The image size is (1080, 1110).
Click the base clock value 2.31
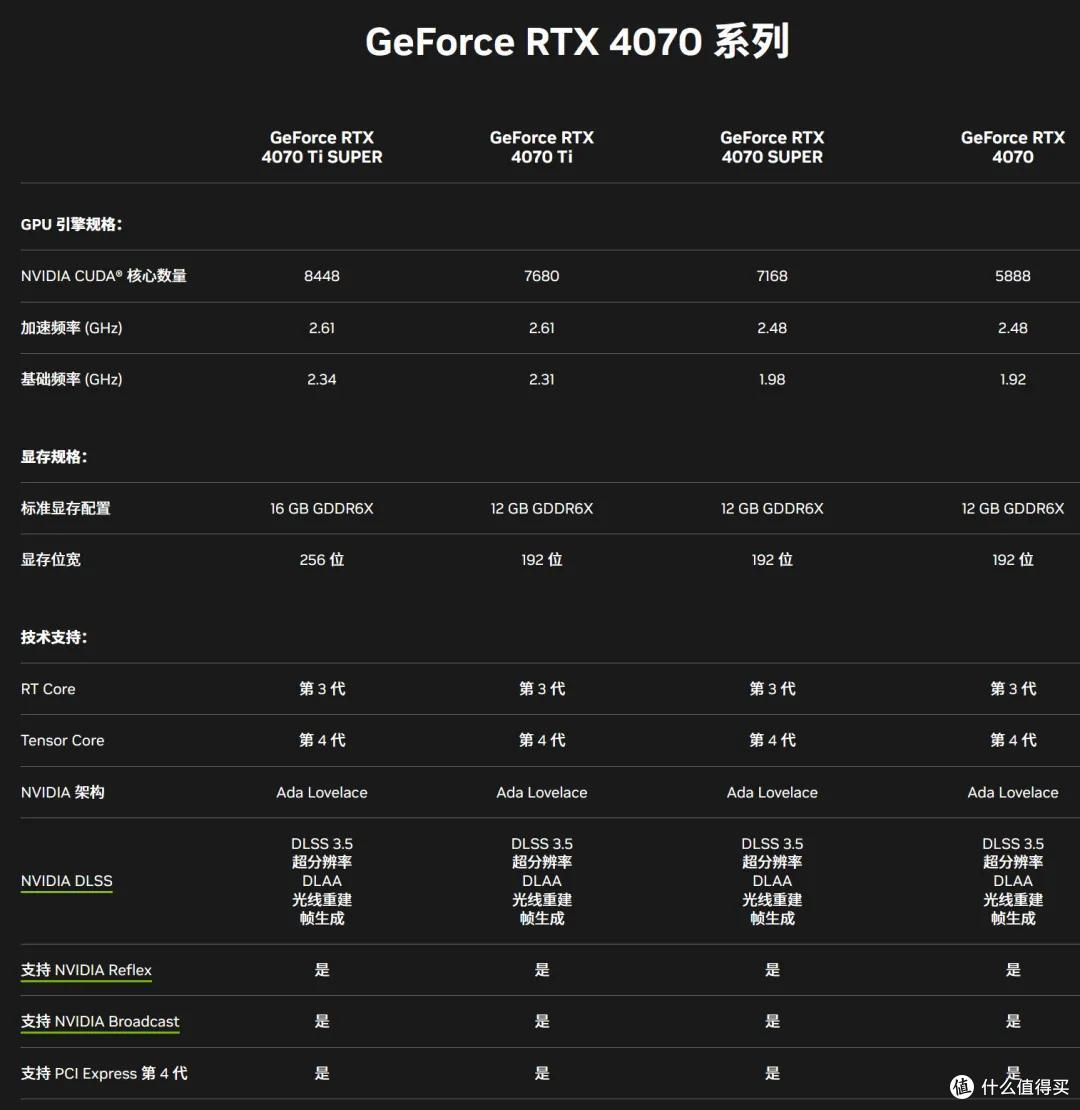tap(542, 379)
